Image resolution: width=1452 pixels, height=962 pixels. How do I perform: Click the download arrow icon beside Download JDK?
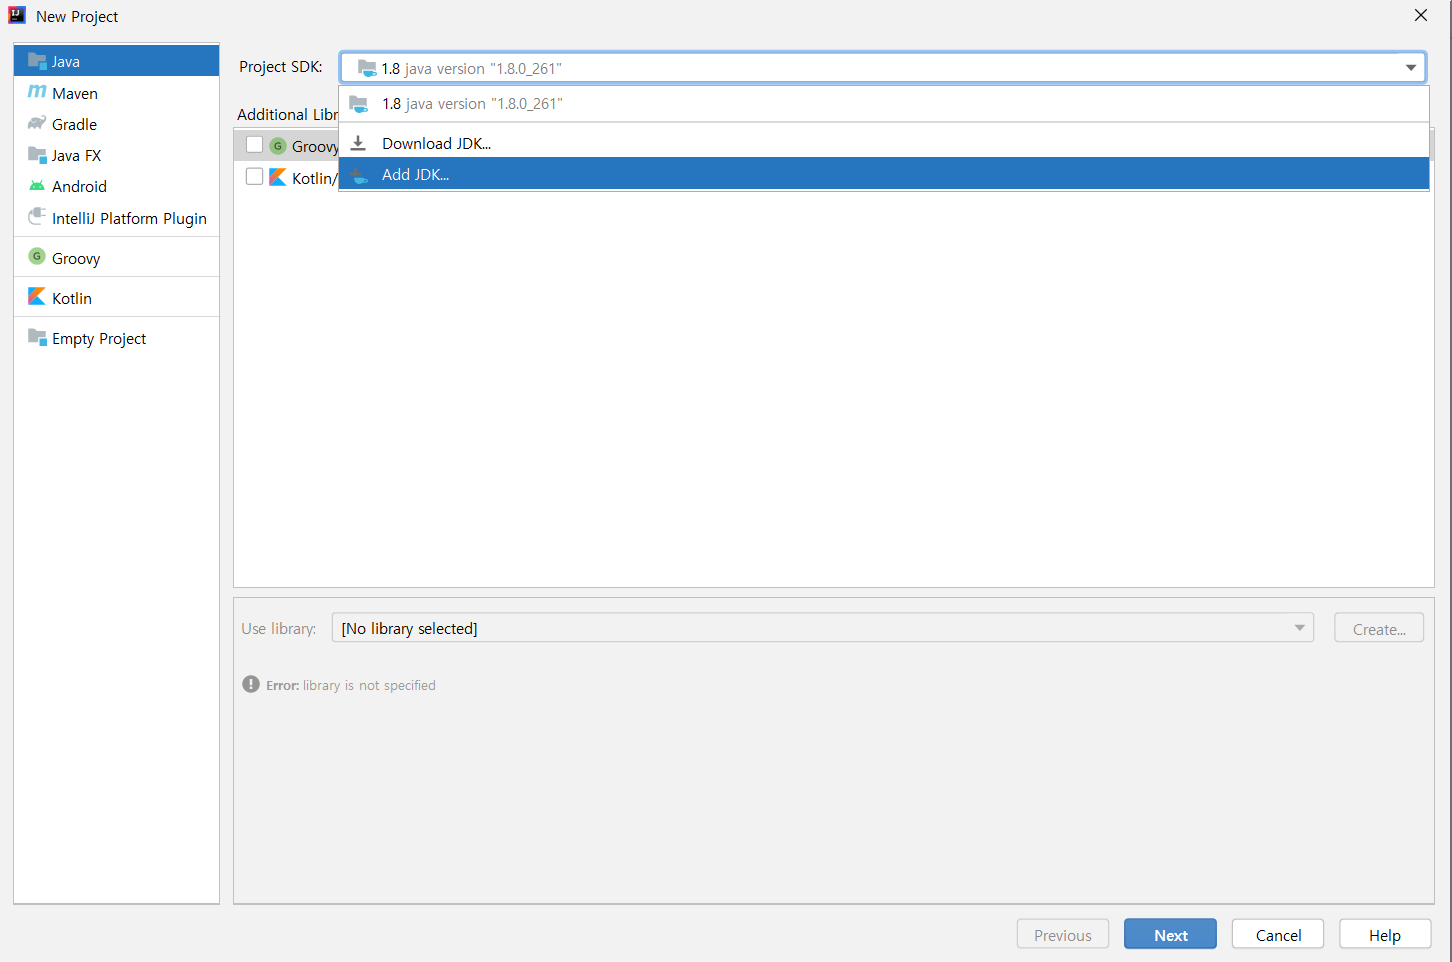[x=358, y=143]
